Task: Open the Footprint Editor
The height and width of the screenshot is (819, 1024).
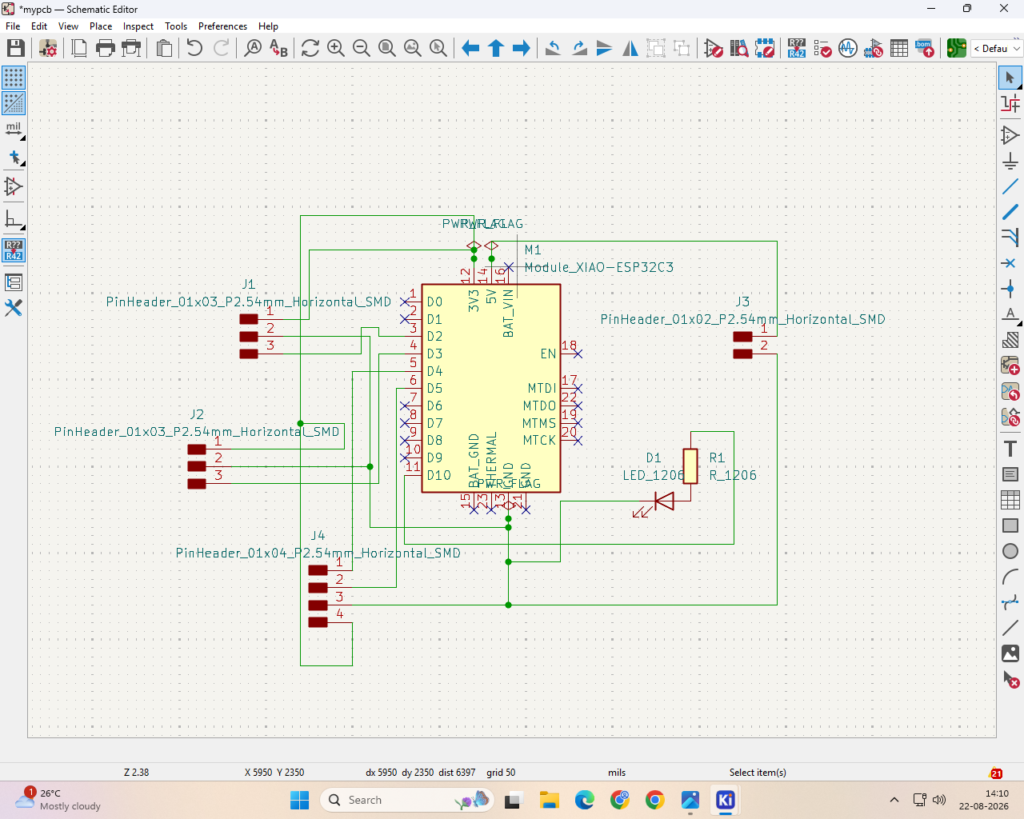Action: click(765, 48)
